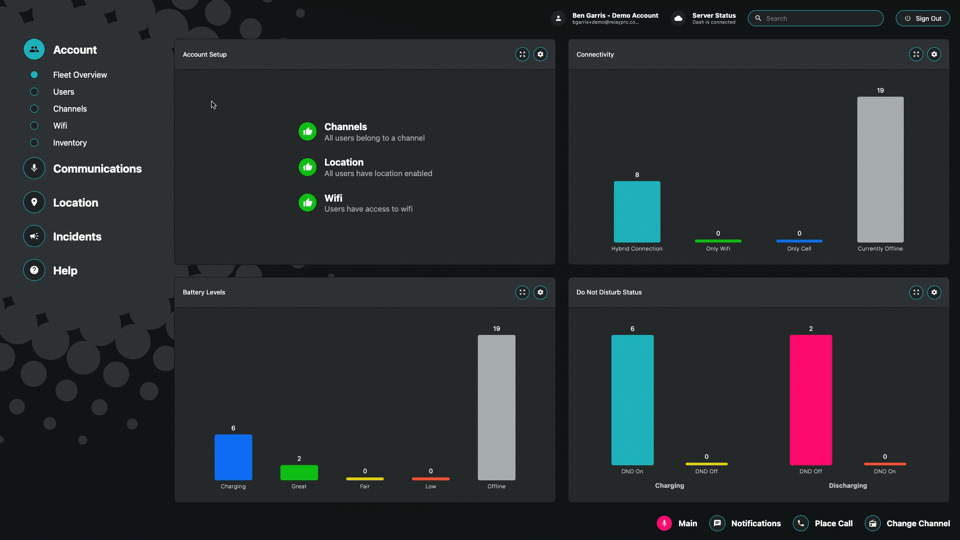Open Battery Levels panel settings gear
The image size is (960, 540).
click(x=540, y=292)
